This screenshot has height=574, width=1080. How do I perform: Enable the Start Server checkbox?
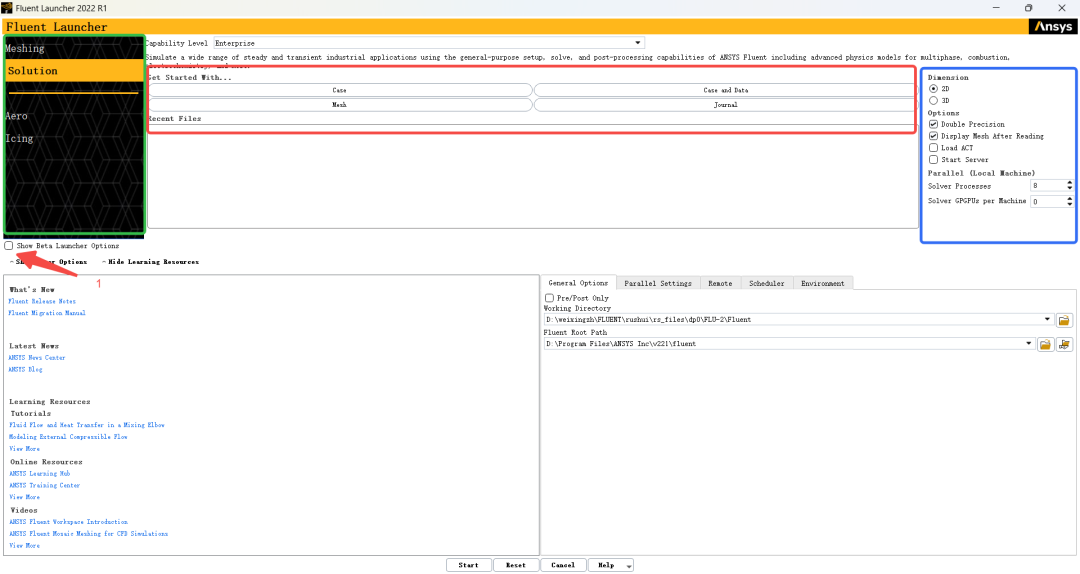[x=933, y=159]
